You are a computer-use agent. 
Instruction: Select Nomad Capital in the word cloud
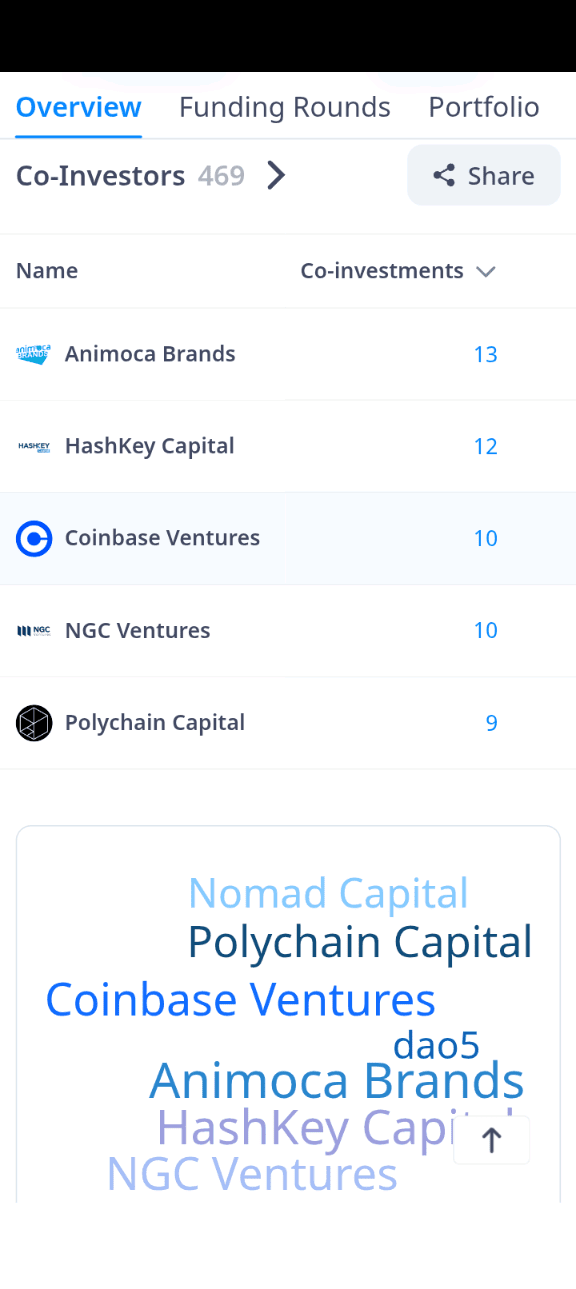point(328,893)
